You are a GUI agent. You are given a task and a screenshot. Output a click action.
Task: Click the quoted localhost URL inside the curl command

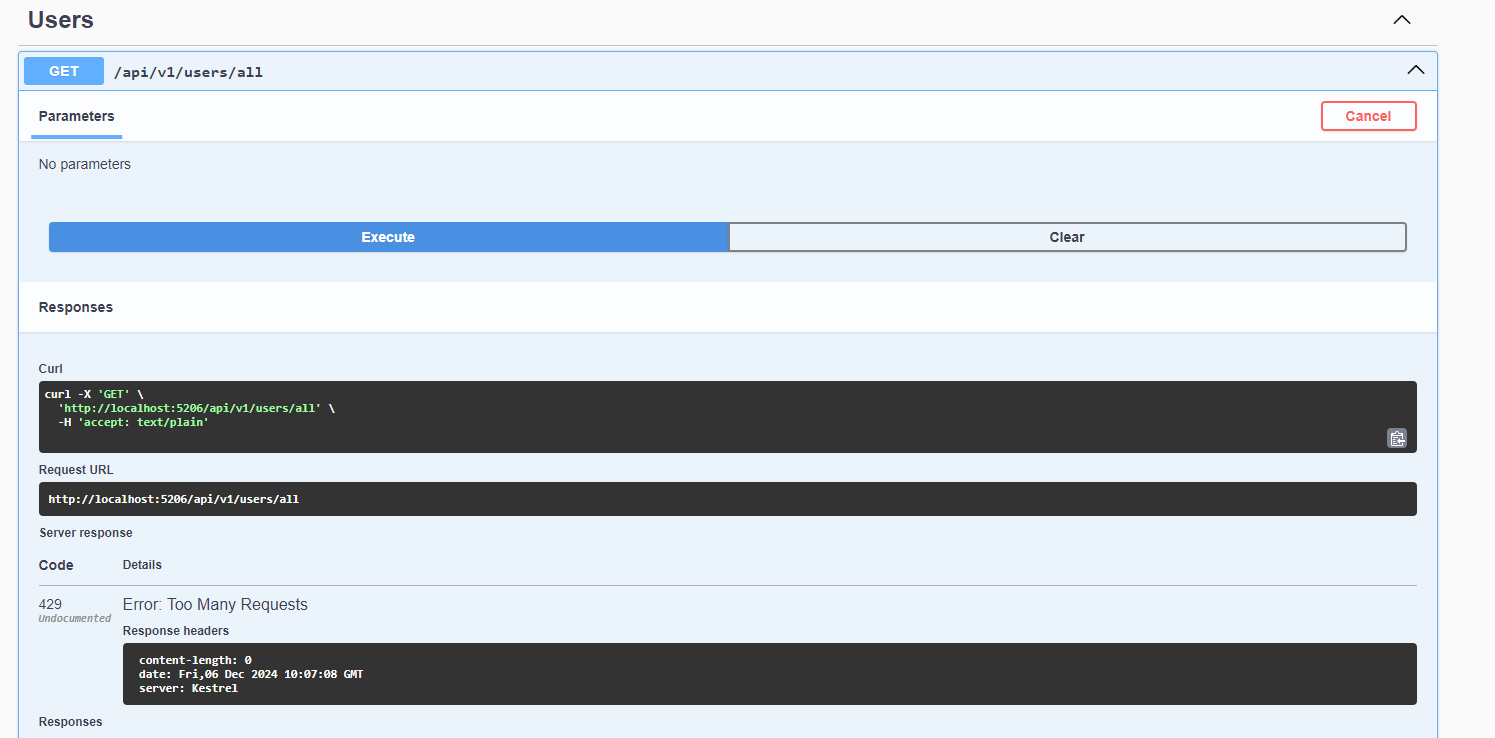190,408
